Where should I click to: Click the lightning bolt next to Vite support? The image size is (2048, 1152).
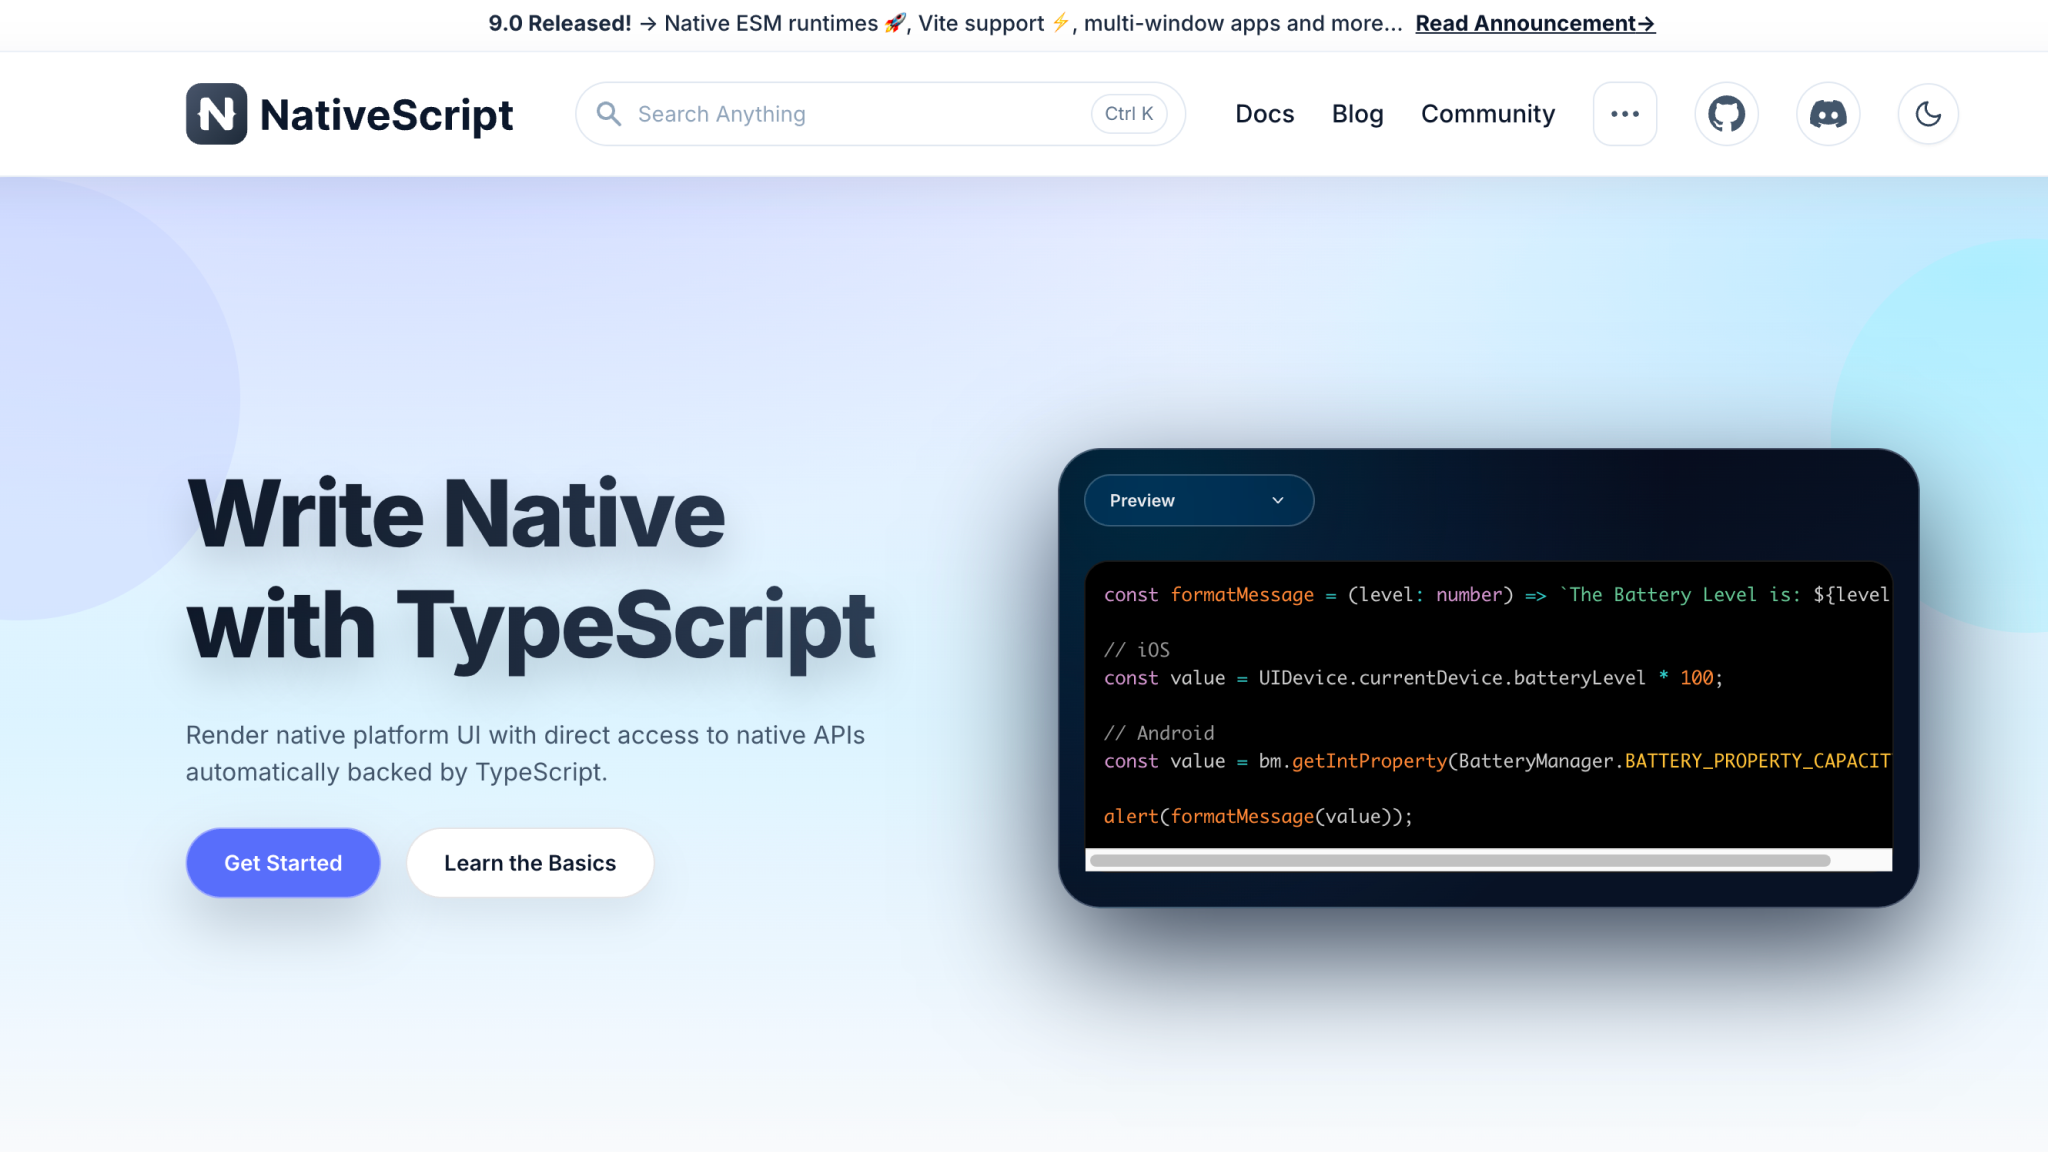1060,22
